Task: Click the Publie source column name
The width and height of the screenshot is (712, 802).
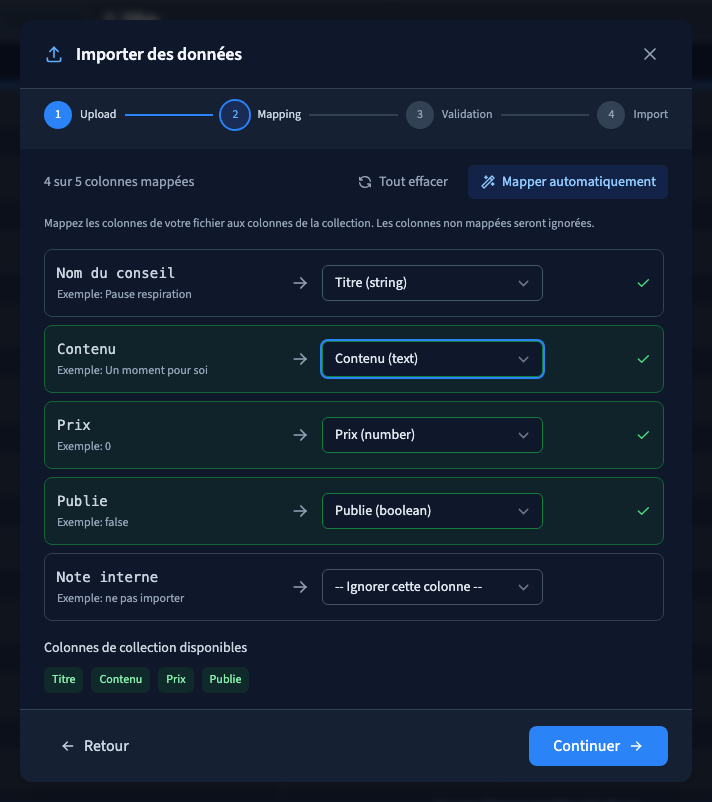Action: (82, 501)
